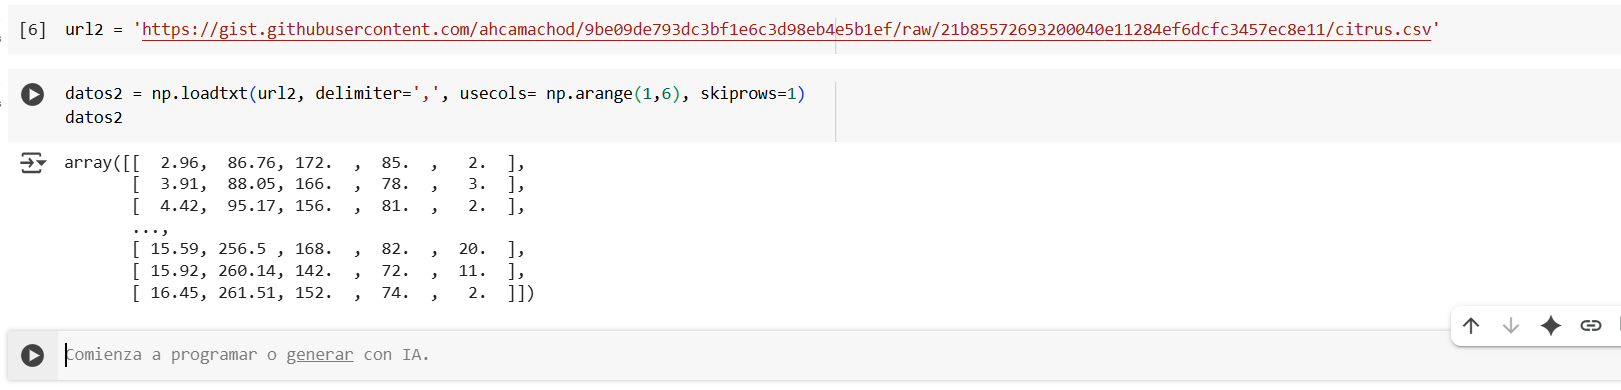Open the output actions icon beside array
Viewport: 1621px width, 390px height.
pos(33,163)
